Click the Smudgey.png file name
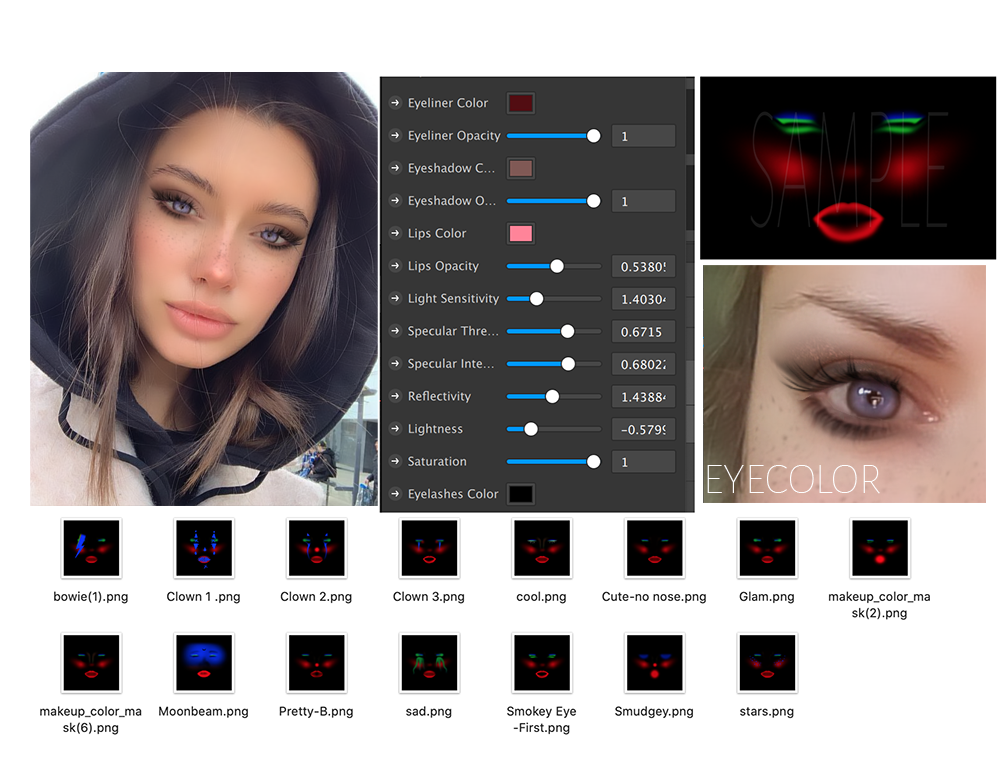The width and height of the screenshot is (1000, 782). [654, 711]
